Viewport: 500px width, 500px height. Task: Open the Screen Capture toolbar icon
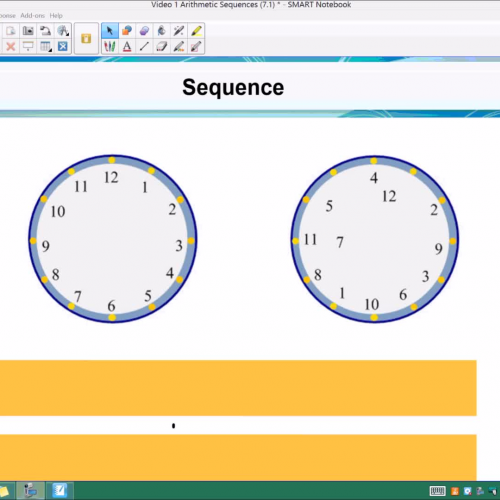[x=28, y=31]
